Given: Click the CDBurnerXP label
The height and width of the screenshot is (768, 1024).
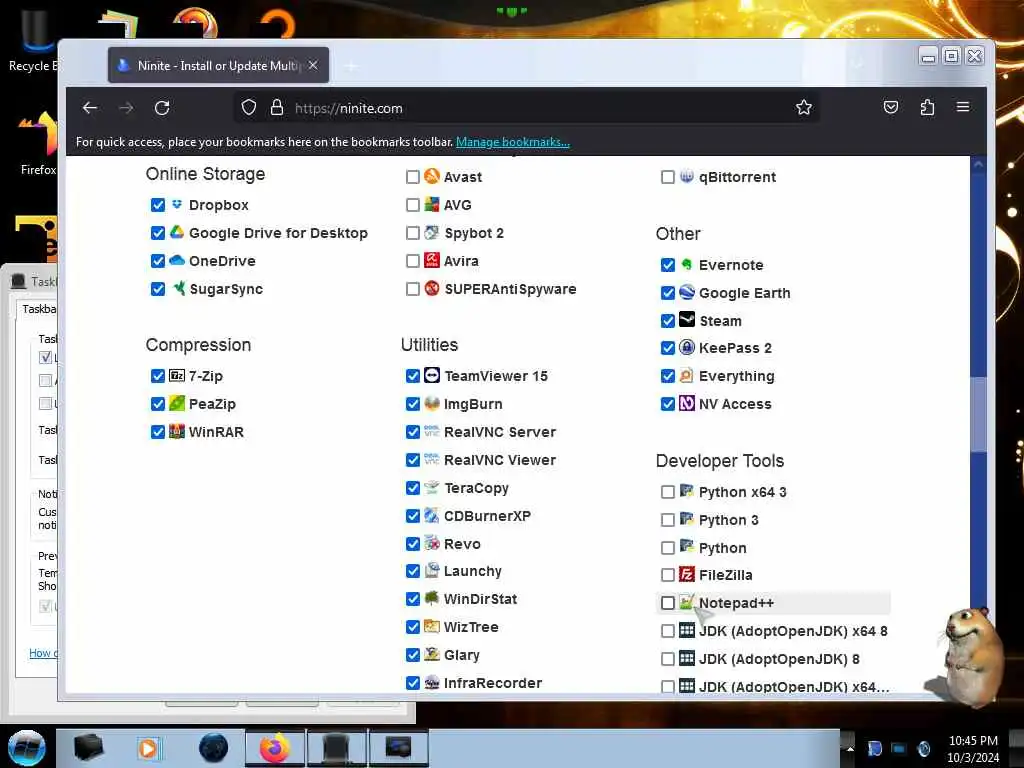Looking at the screenshot, I should pyautogui.click(x=487, y=516).
